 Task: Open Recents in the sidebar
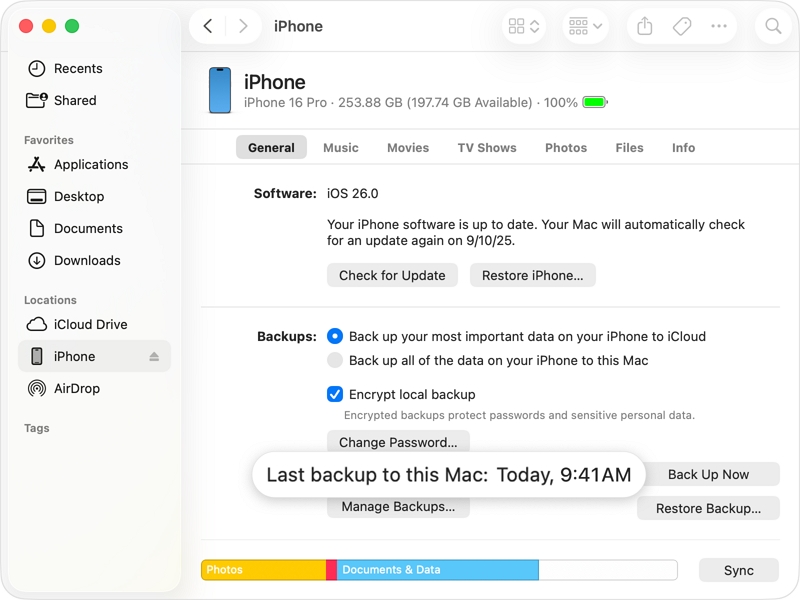pos(94,68)
